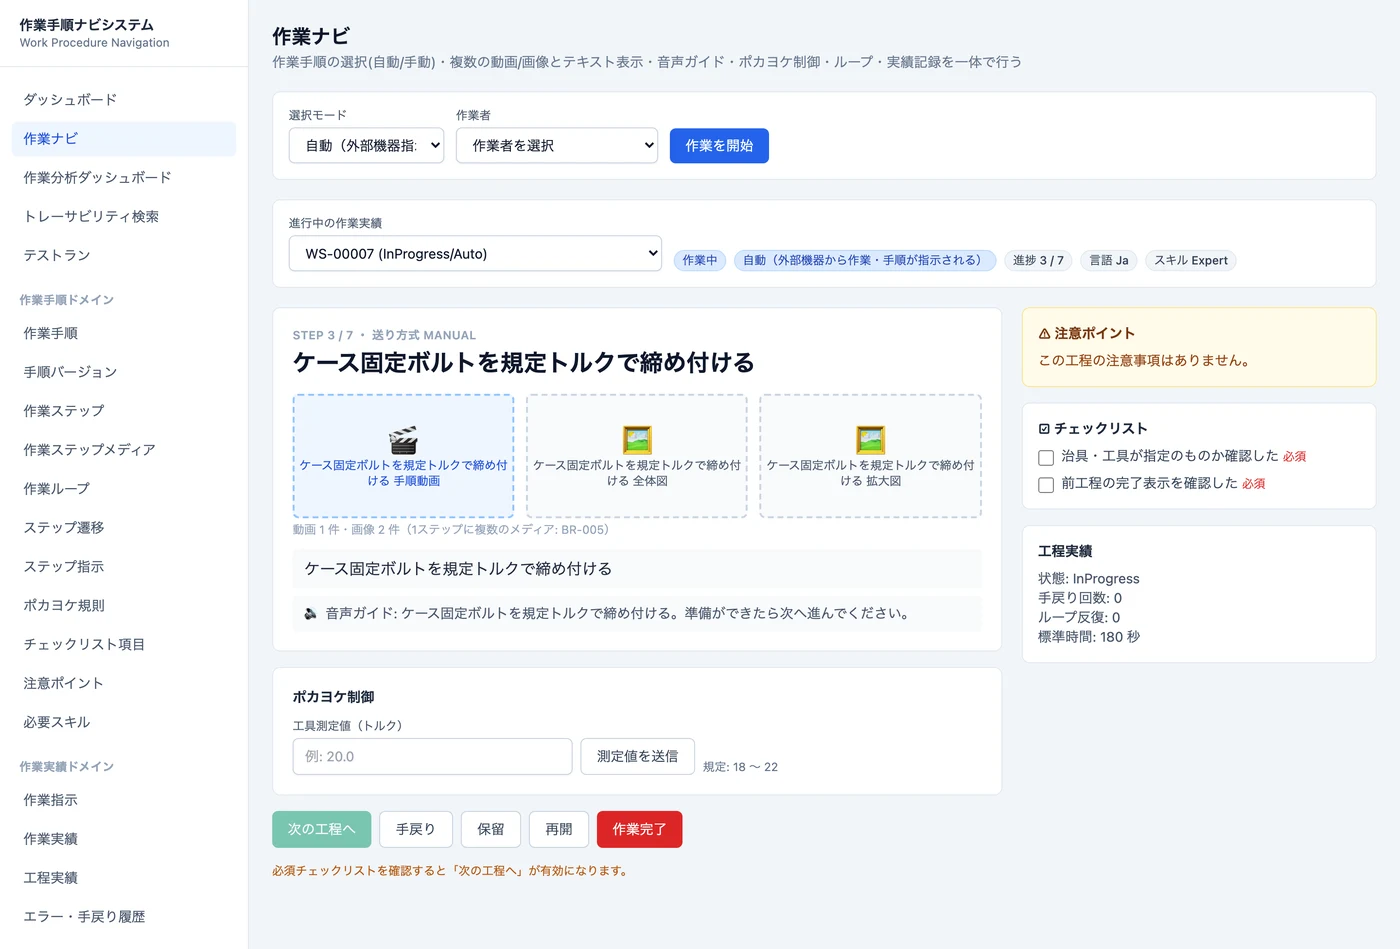Screen dimensions: 1400x949
Task: Click the speaker icon beside 音声ガイド
Action: coord(311,613)
